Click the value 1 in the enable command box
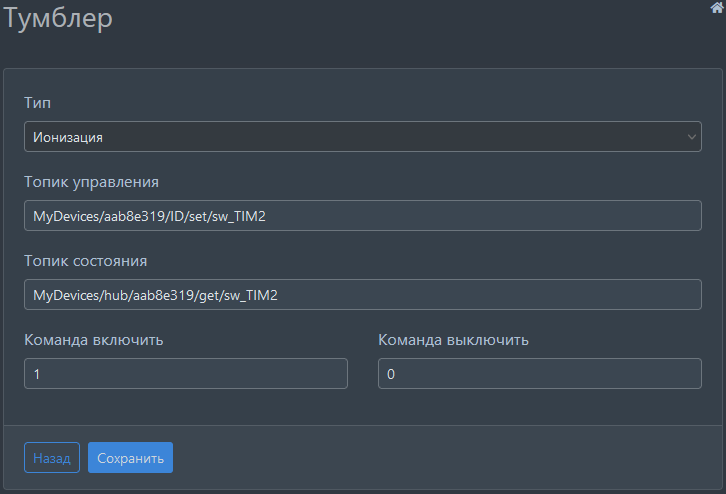 click(x=37, y=374)
